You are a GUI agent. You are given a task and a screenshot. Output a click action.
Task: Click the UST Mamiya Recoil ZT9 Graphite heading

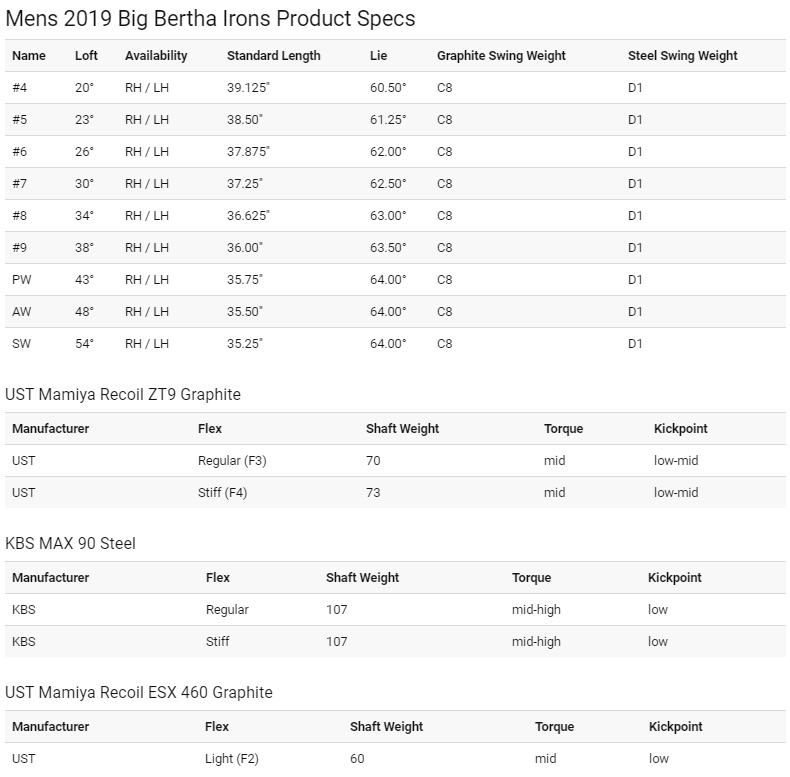coord(123,394)
